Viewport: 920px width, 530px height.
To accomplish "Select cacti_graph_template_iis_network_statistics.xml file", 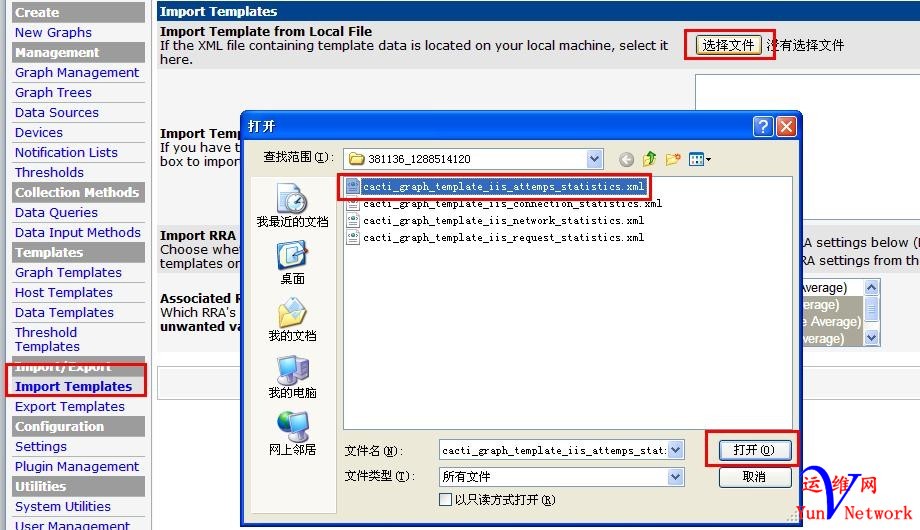I will coord(503,221).
